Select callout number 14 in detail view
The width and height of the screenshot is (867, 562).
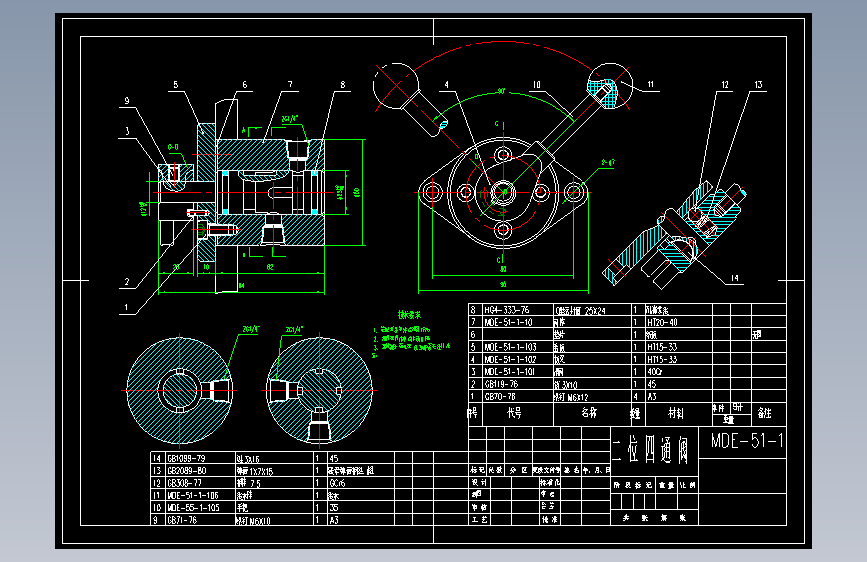coord(734,278)
